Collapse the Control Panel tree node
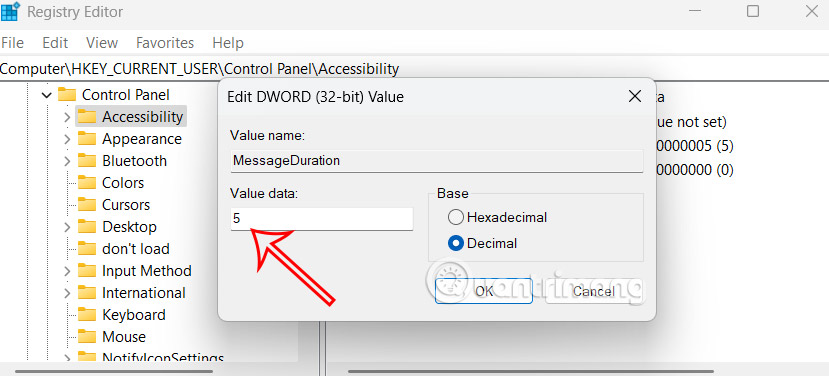This screenshot has height=376, width=829. [x=47, y=95]
